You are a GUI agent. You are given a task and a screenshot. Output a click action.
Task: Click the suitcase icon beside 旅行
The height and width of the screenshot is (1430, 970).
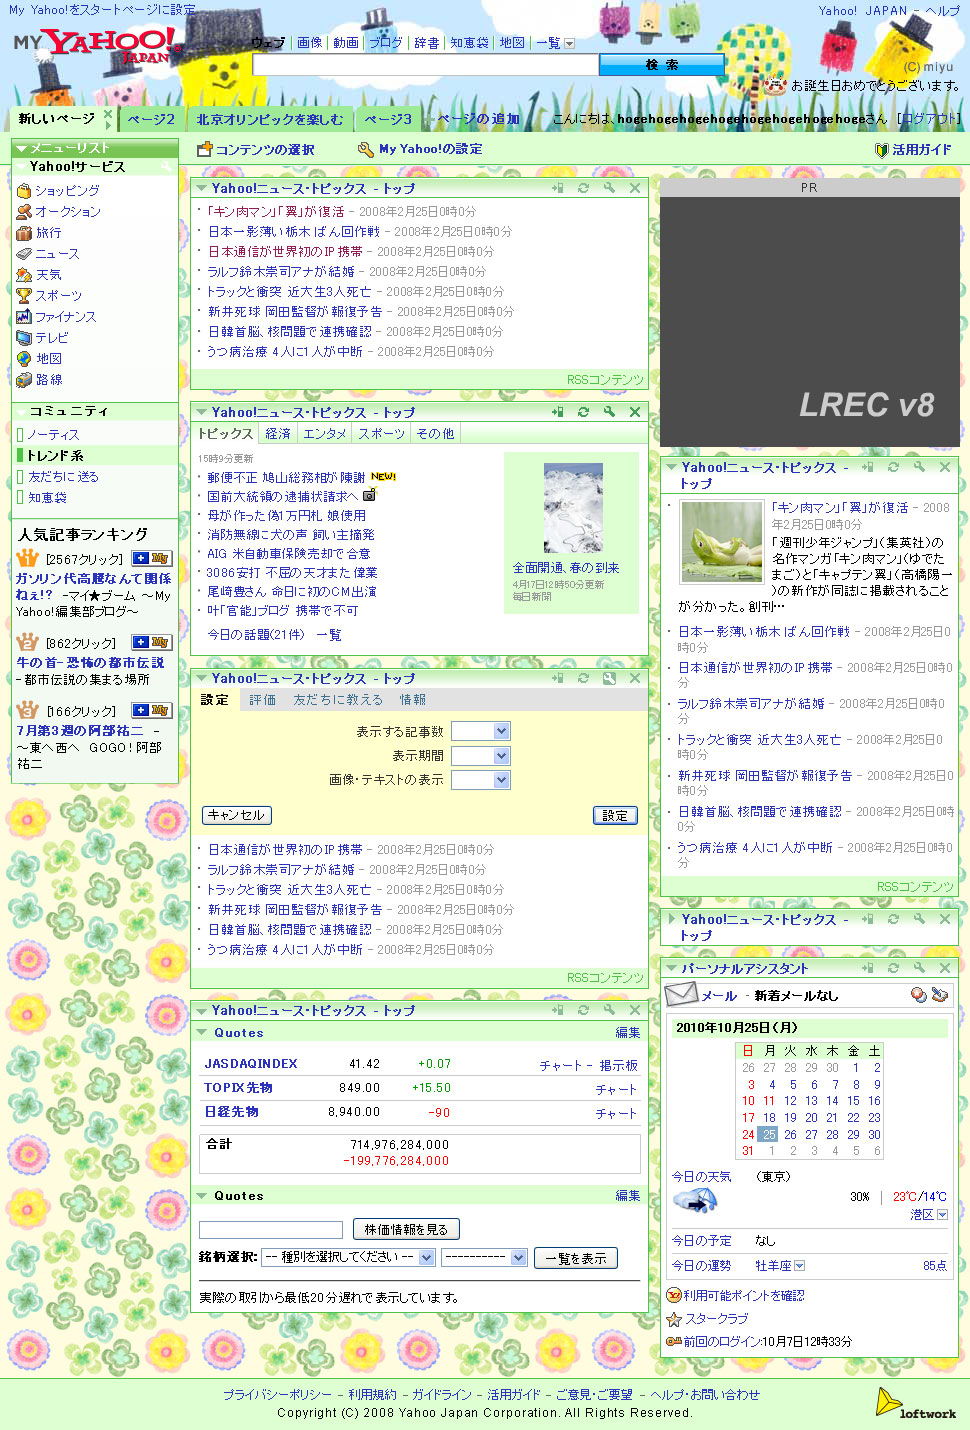(24, 232)
